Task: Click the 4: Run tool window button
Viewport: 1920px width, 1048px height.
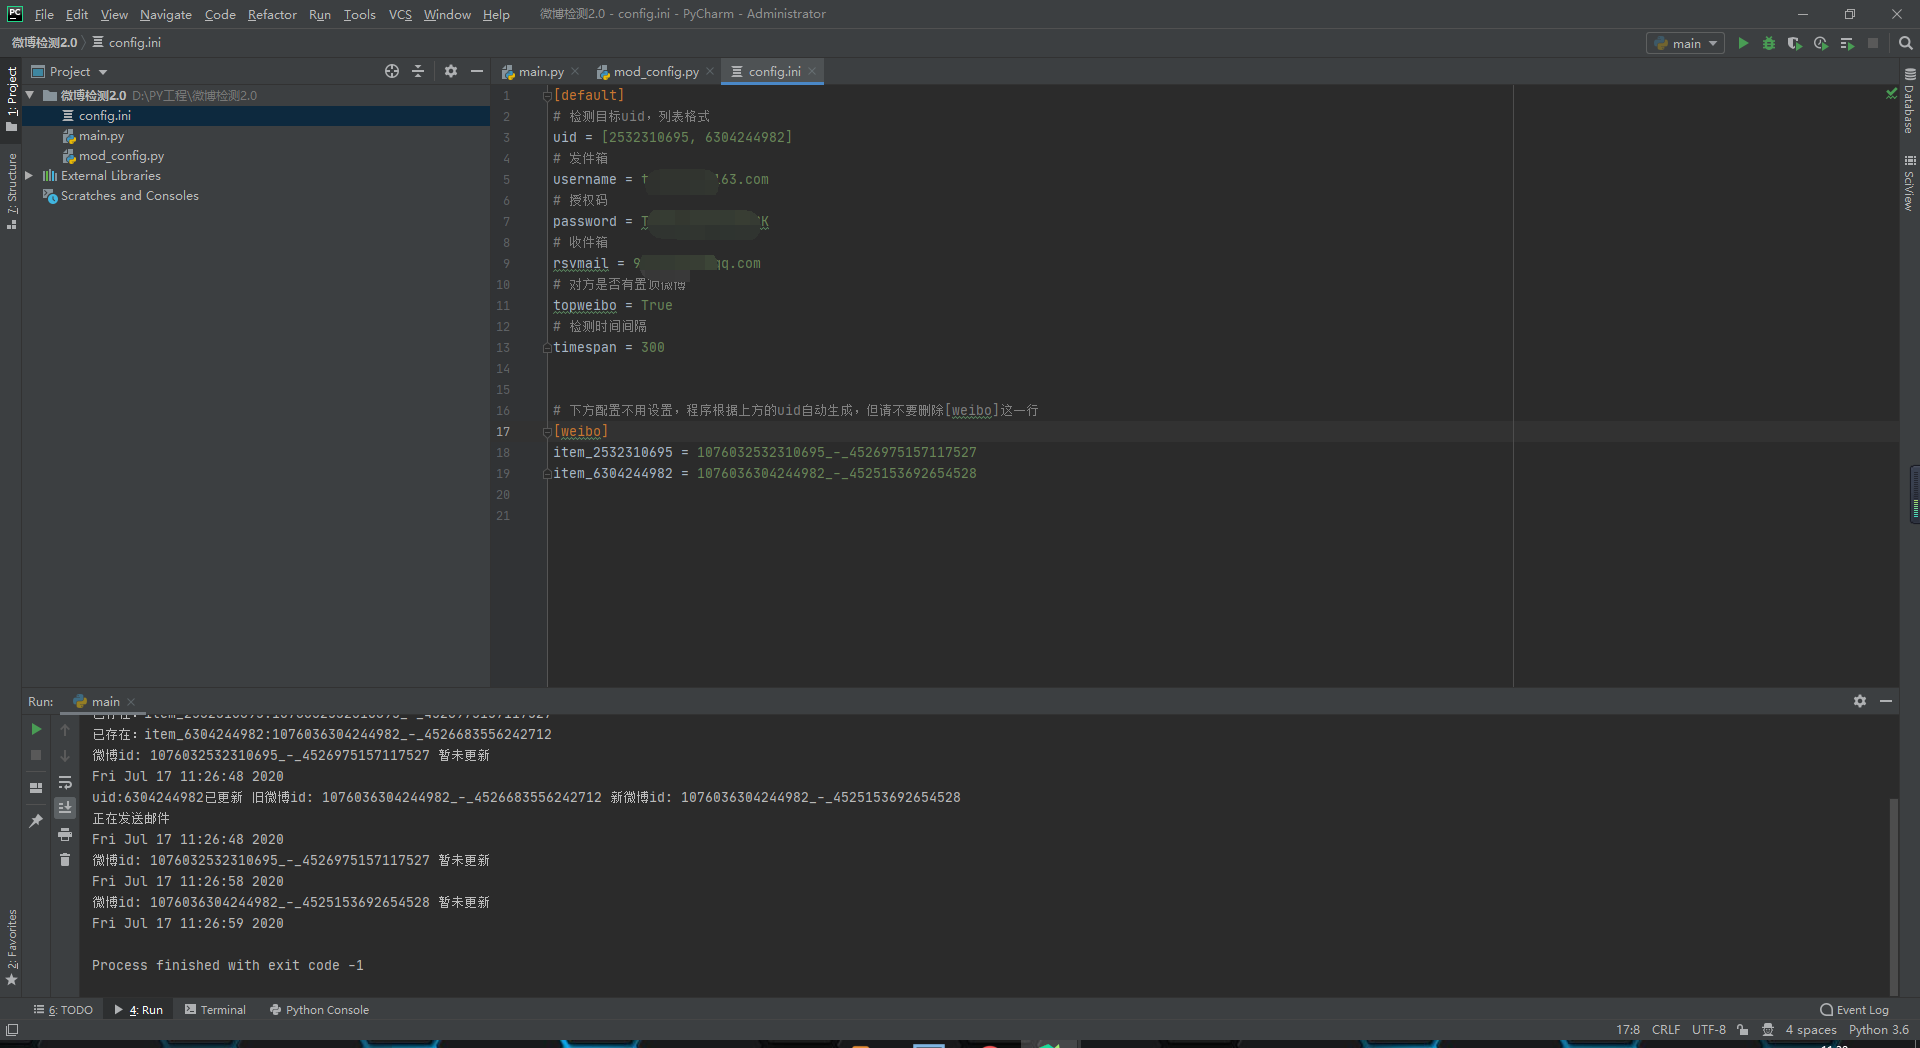Action: coord(139,1010)
